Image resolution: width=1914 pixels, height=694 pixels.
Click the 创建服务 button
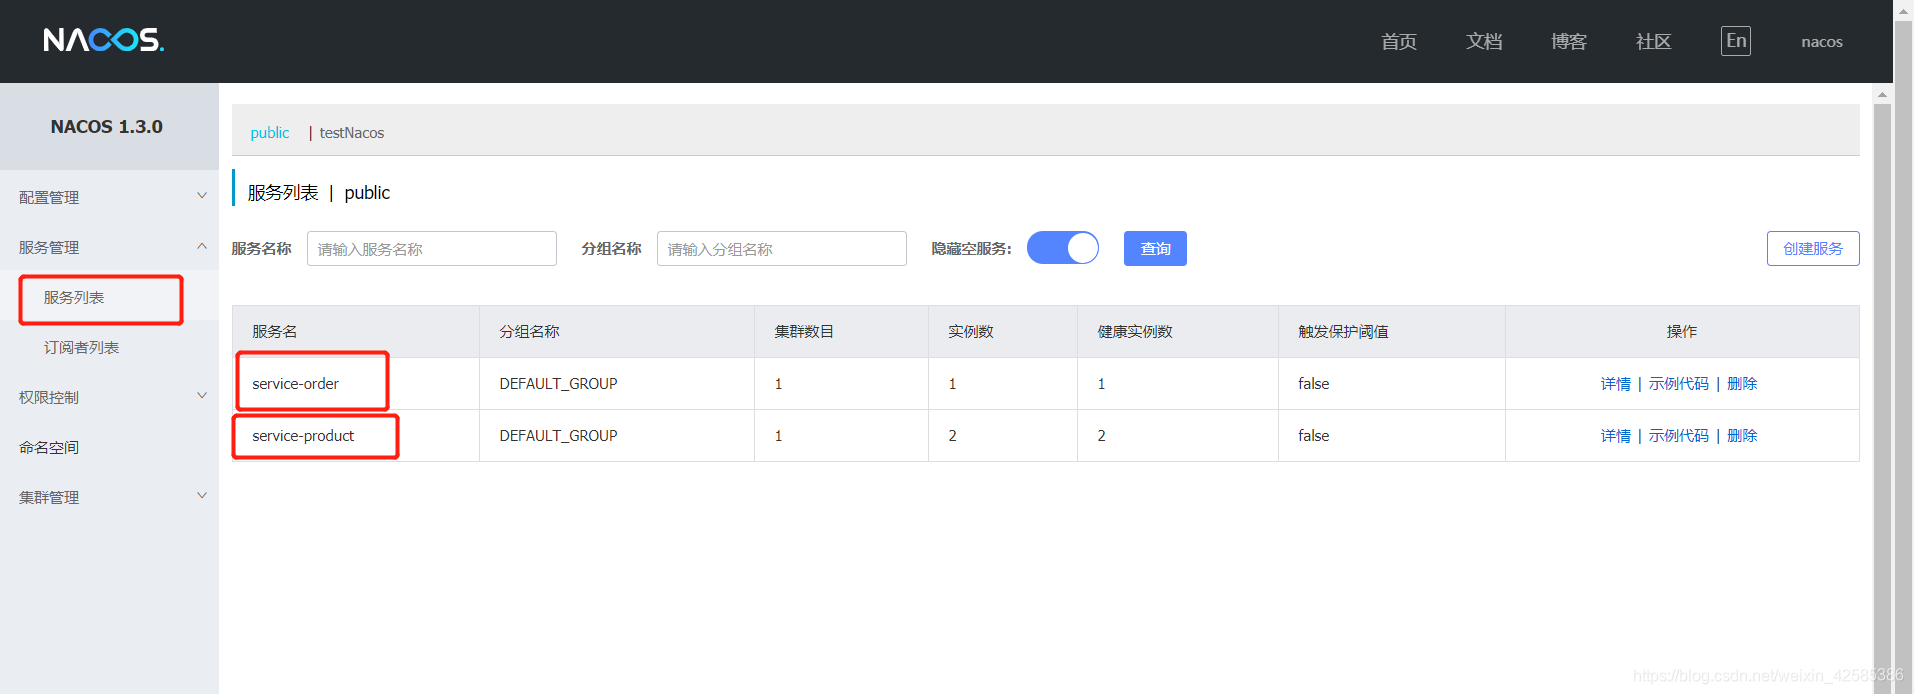coord(1813,248)
